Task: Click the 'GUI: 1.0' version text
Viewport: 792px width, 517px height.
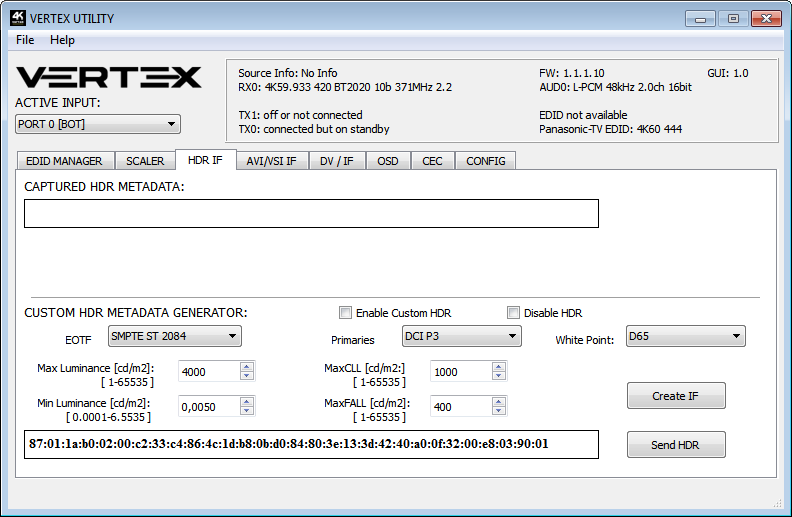Action: point(727,73)
